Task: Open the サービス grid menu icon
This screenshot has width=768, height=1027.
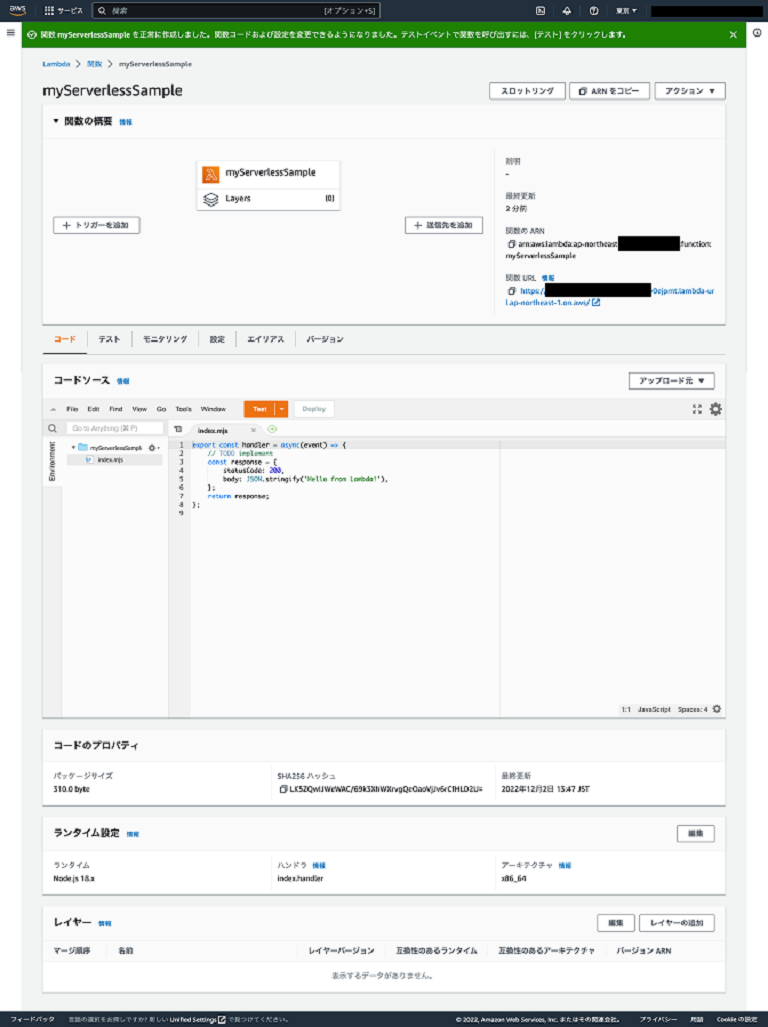Action: (49, 10)
